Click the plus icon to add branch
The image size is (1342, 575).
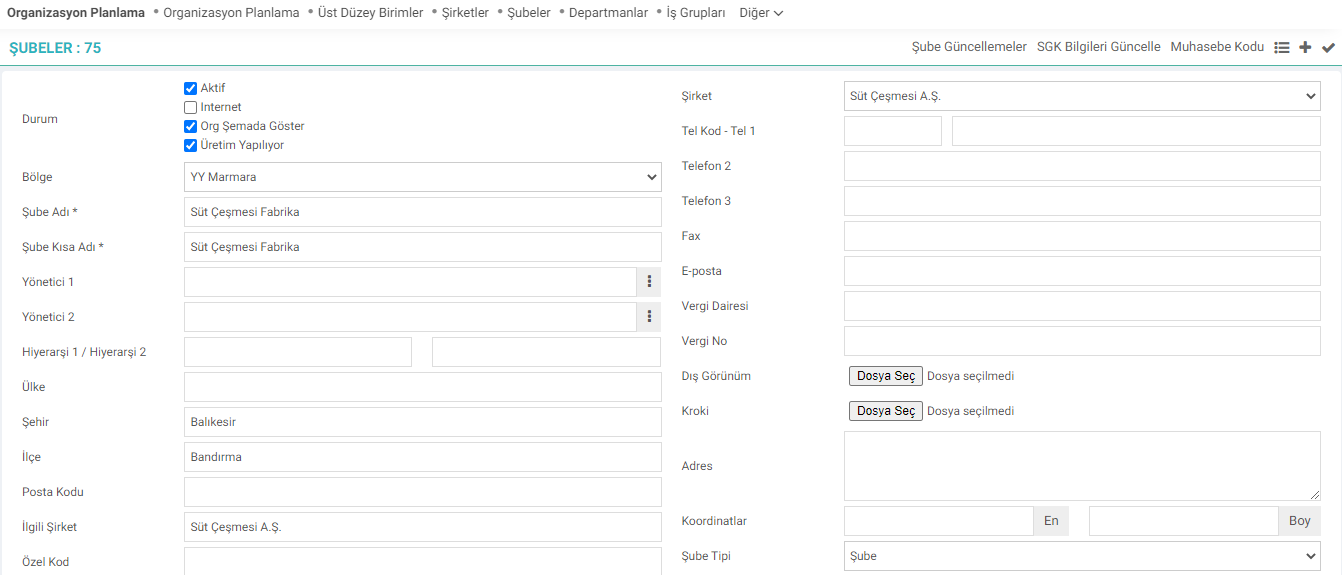click(x=1305, y=47)
